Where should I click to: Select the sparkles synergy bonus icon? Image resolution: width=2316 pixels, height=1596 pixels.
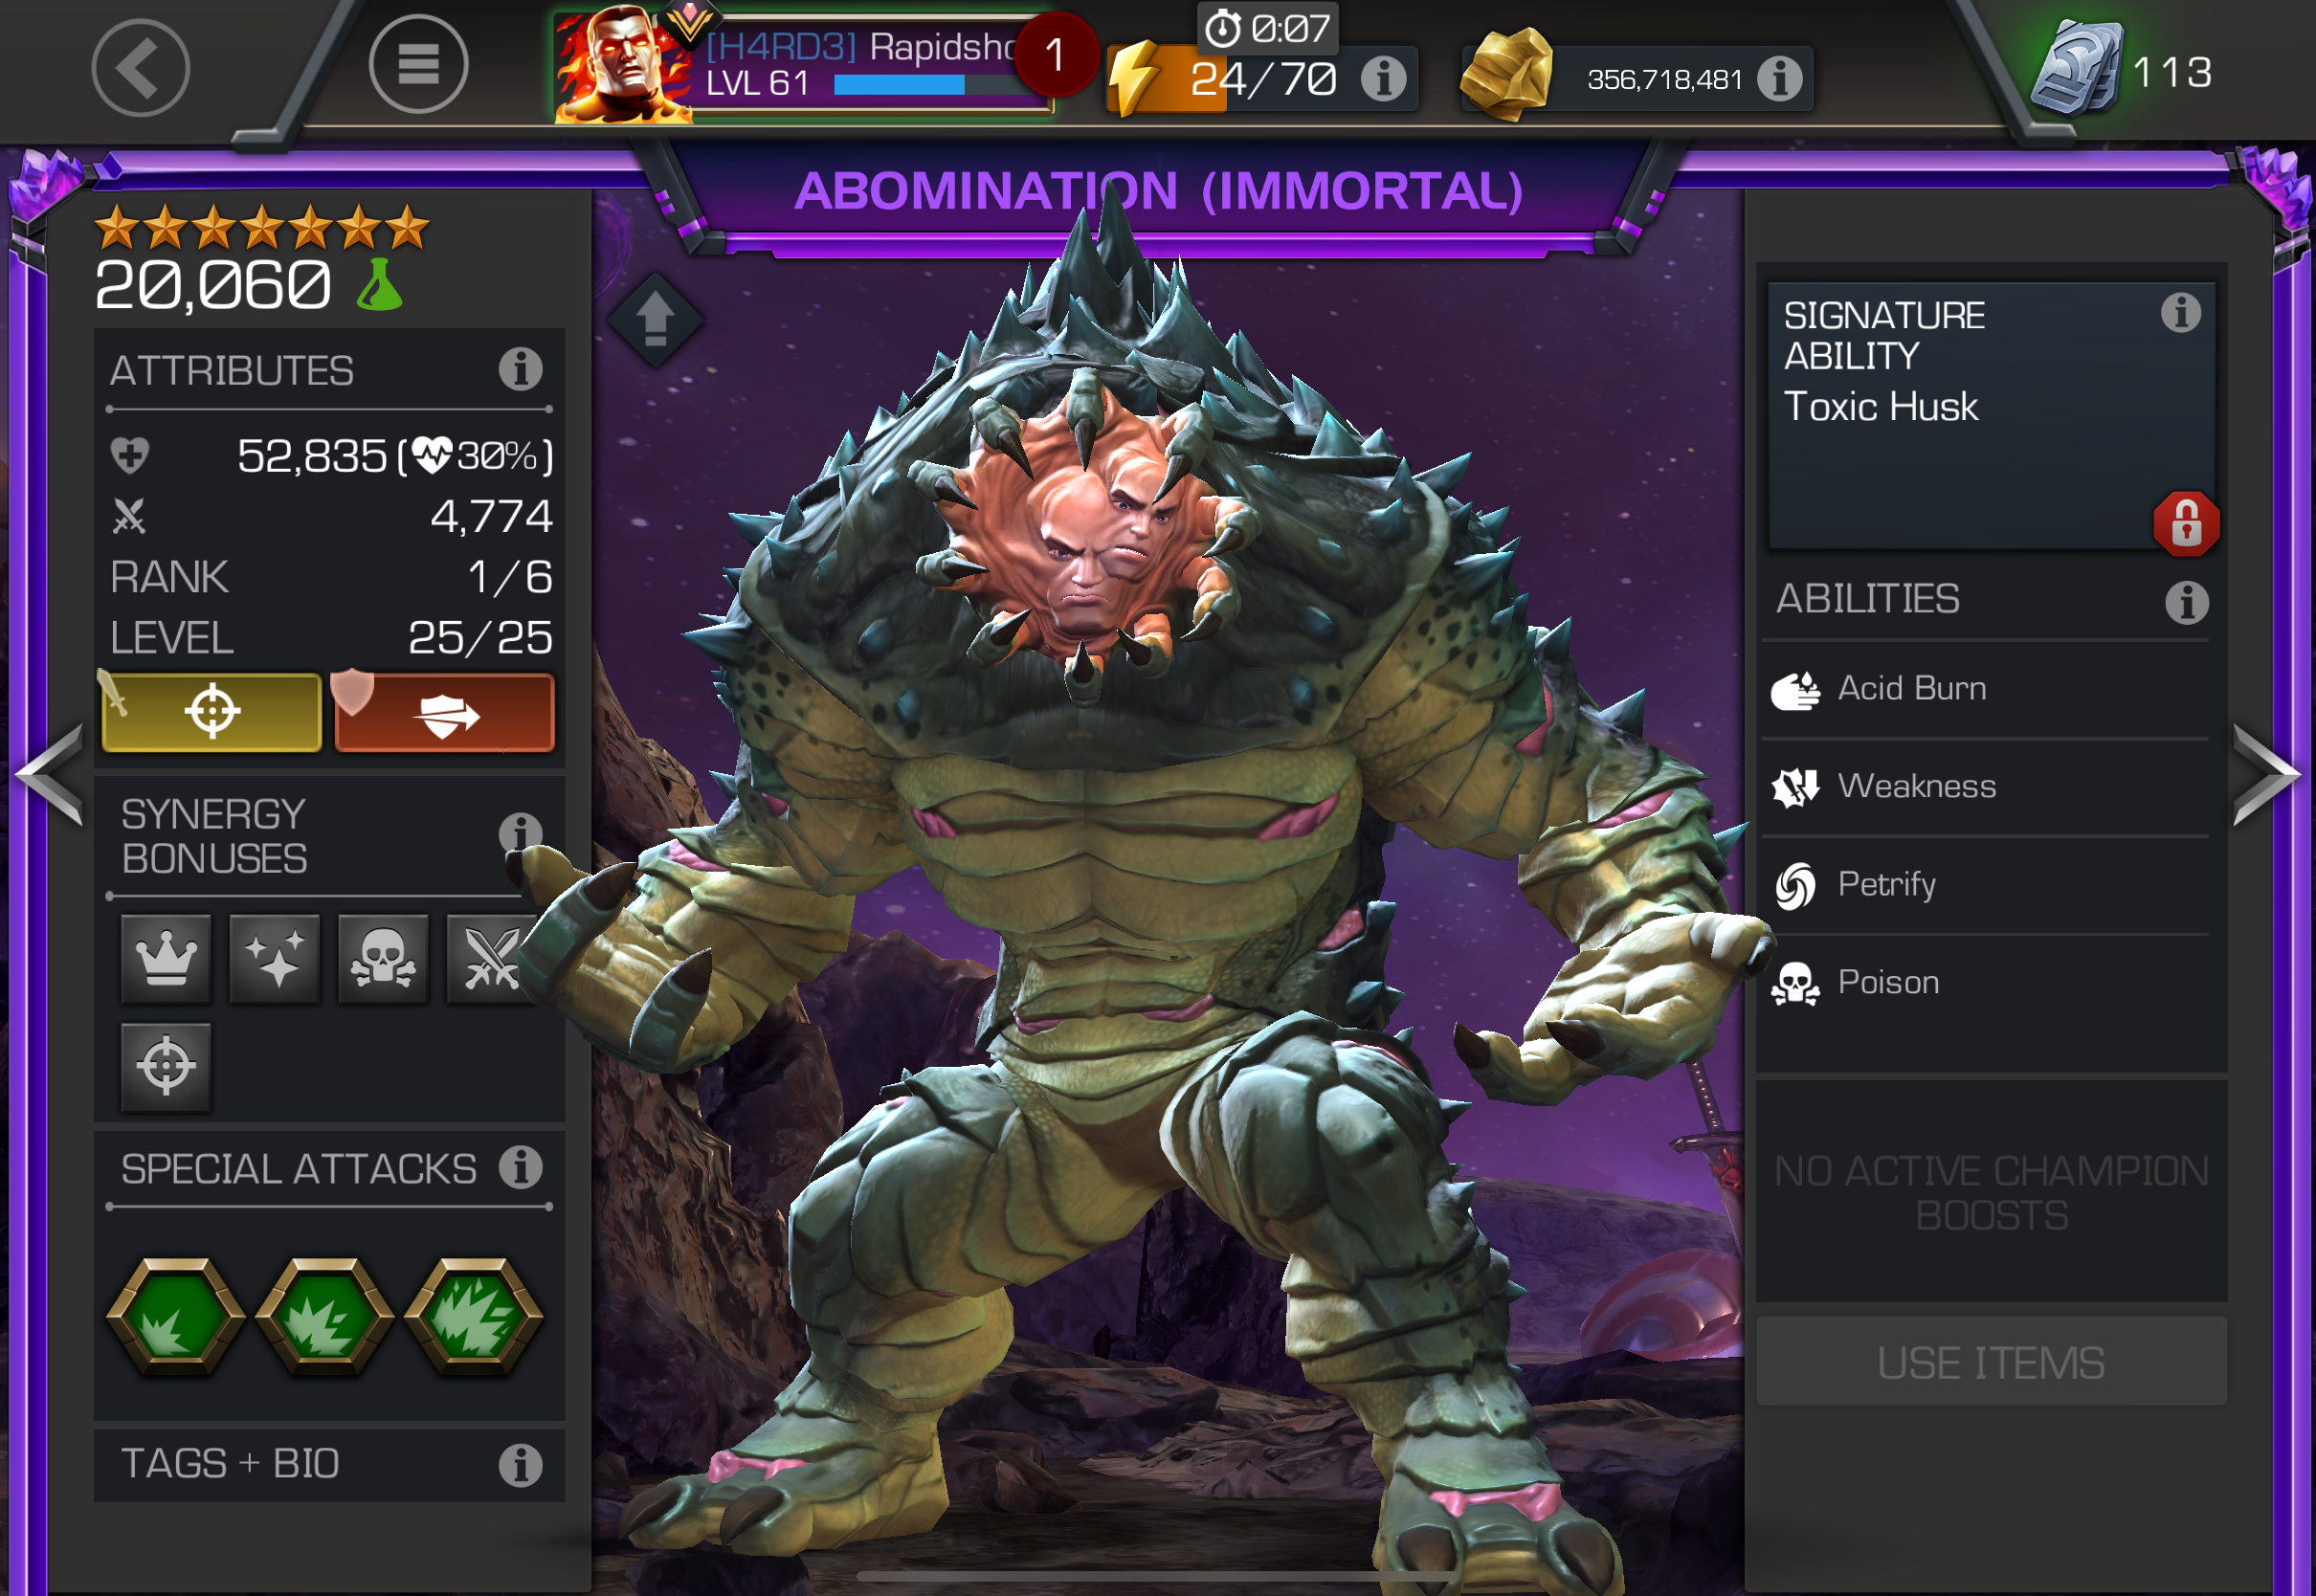point(274,958)
